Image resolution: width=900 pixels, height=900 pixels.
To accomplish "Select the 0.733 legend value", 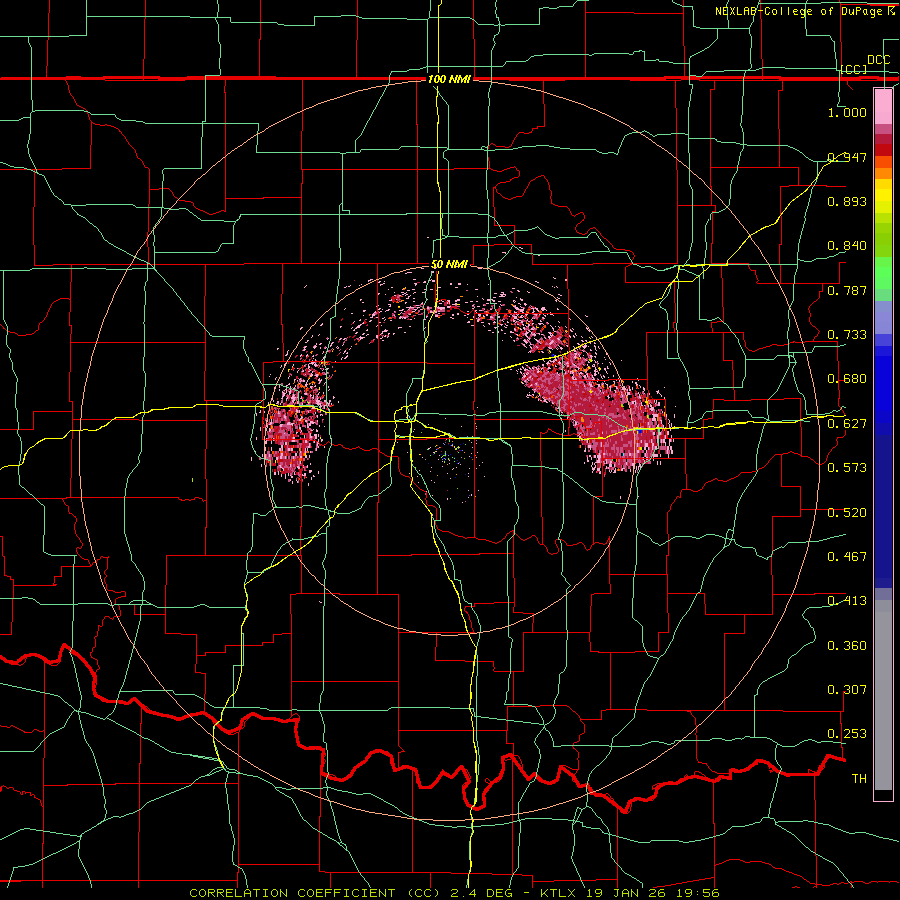I will coord(847,335).
